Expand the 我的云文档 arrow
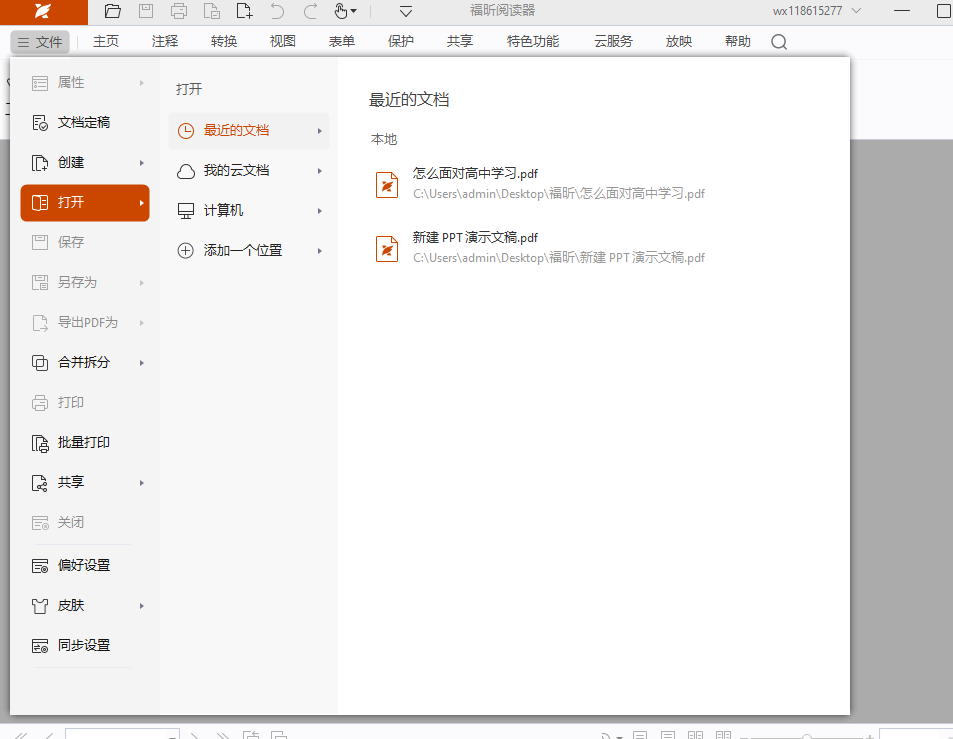The image size is (953, 739). point(320,171)
